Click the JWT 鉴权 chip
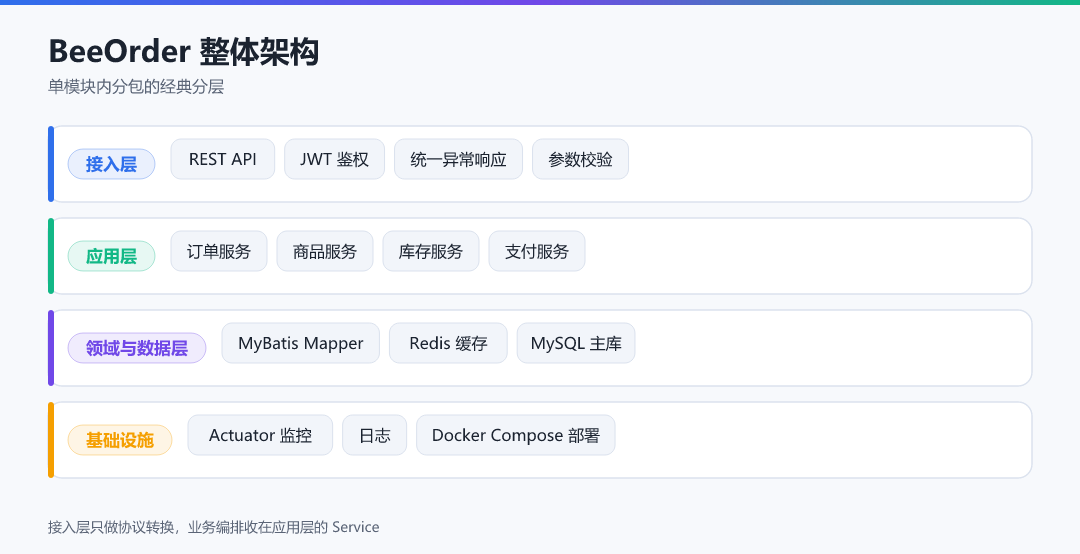This screenshot has height=554, width=1080. [x=334, y=159]
